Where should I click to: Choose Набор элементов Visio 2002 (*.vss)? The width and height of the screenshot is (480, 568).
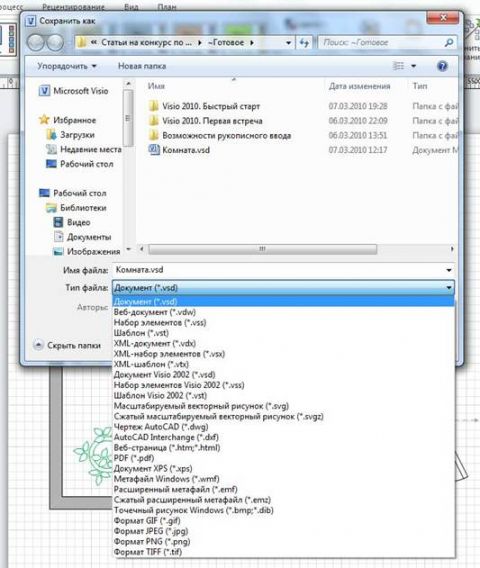(x=284, y=385)
